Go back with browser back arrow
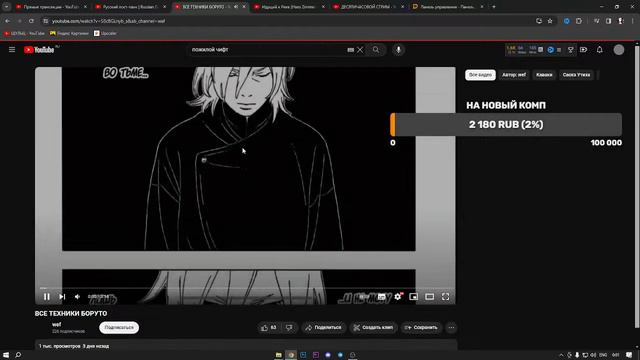The height and width of the screenshot is (360, 640). click(x=7, y=21)
